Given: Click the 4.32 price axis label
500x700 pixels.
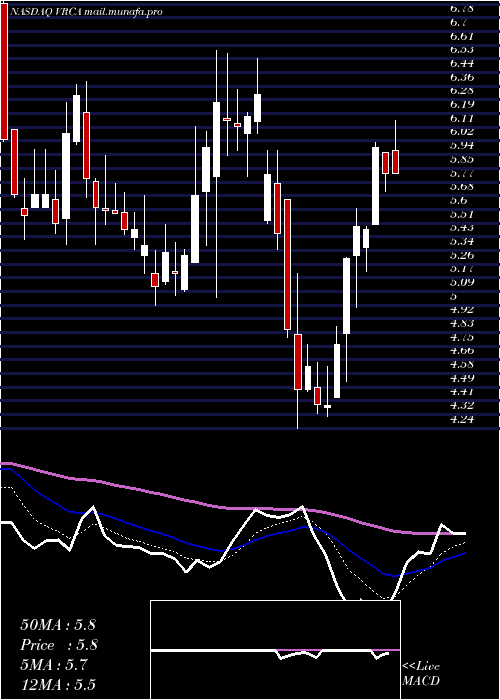Looking at the screenshot, I should click(x=462, y=405).
